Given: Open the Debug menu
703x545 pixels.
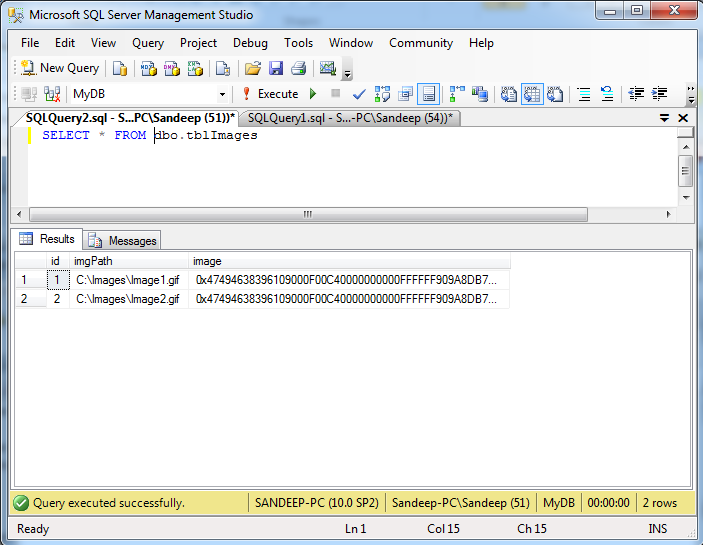Looking at the screenshot, I should click(250, 43).
